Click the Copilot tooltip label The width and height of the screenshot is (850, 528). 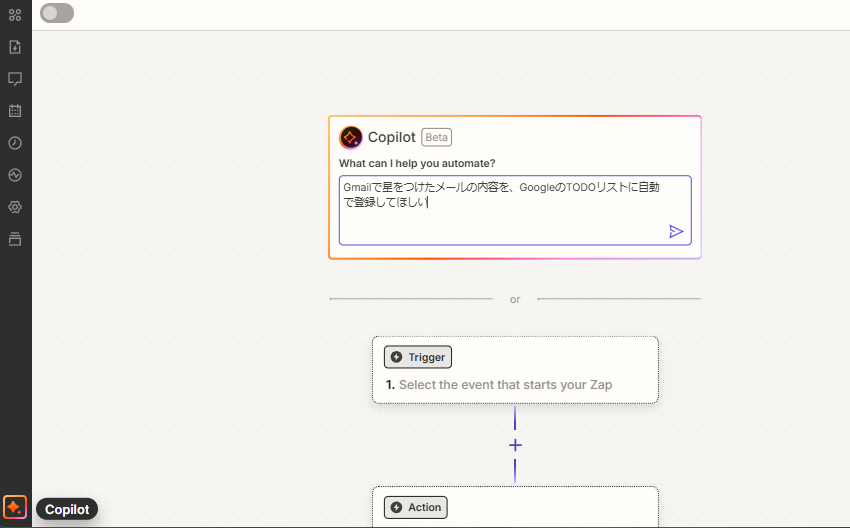67,510
